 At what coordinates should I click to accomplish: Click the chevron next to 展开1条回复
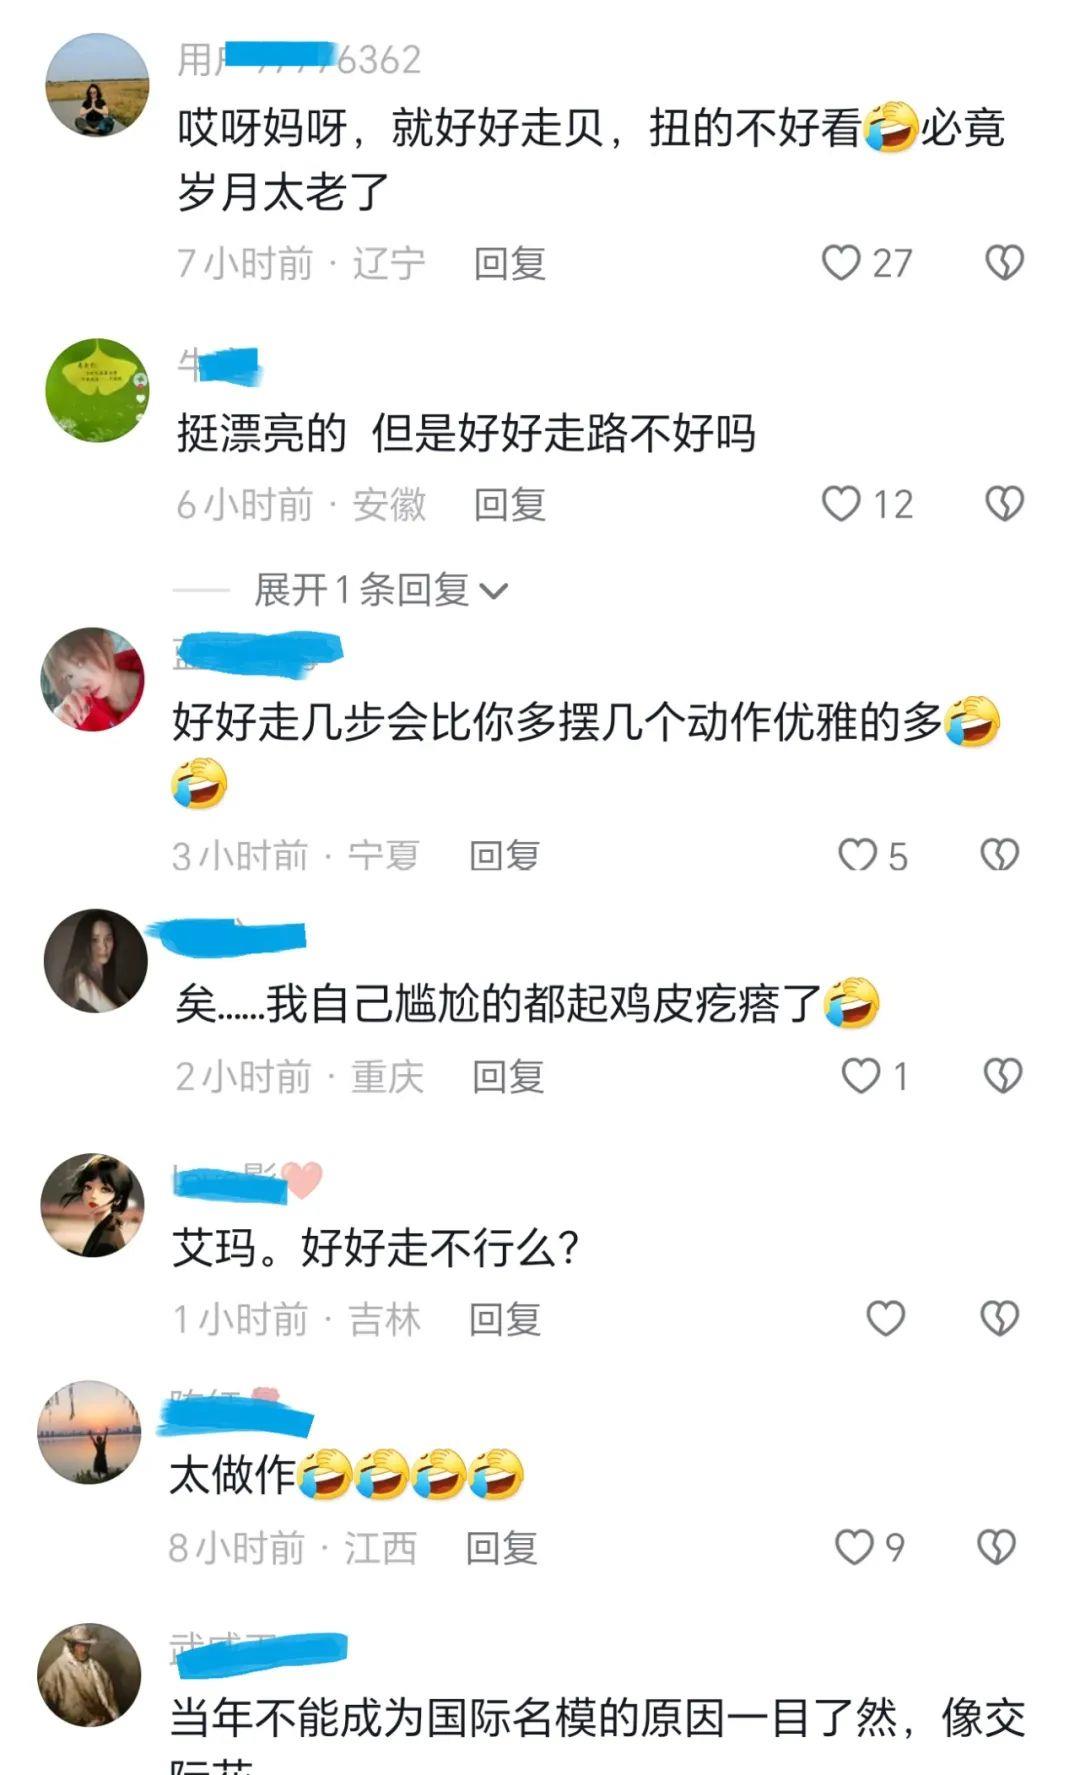[x=494, y=592]
